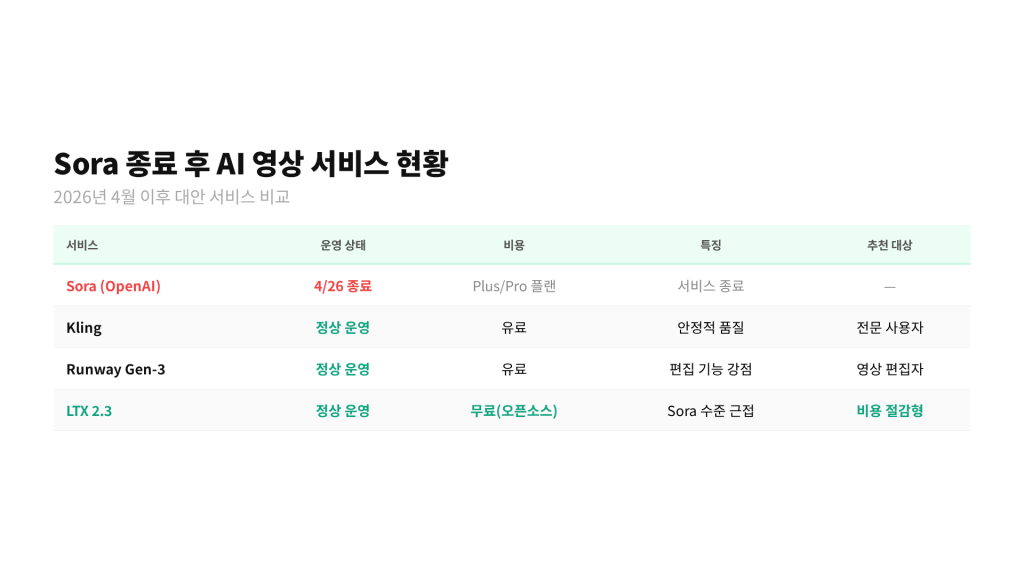Click the 안정적 품질 feature cell
The height and width of the screenshot is (576, 1024).
[711, 328]
